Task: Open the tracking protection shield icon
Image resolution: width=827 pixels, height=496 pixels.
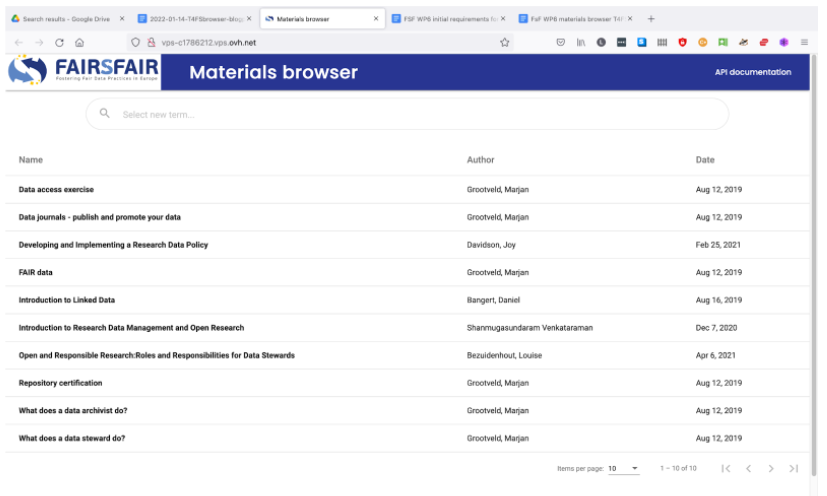Action: (x=136, y=42)
